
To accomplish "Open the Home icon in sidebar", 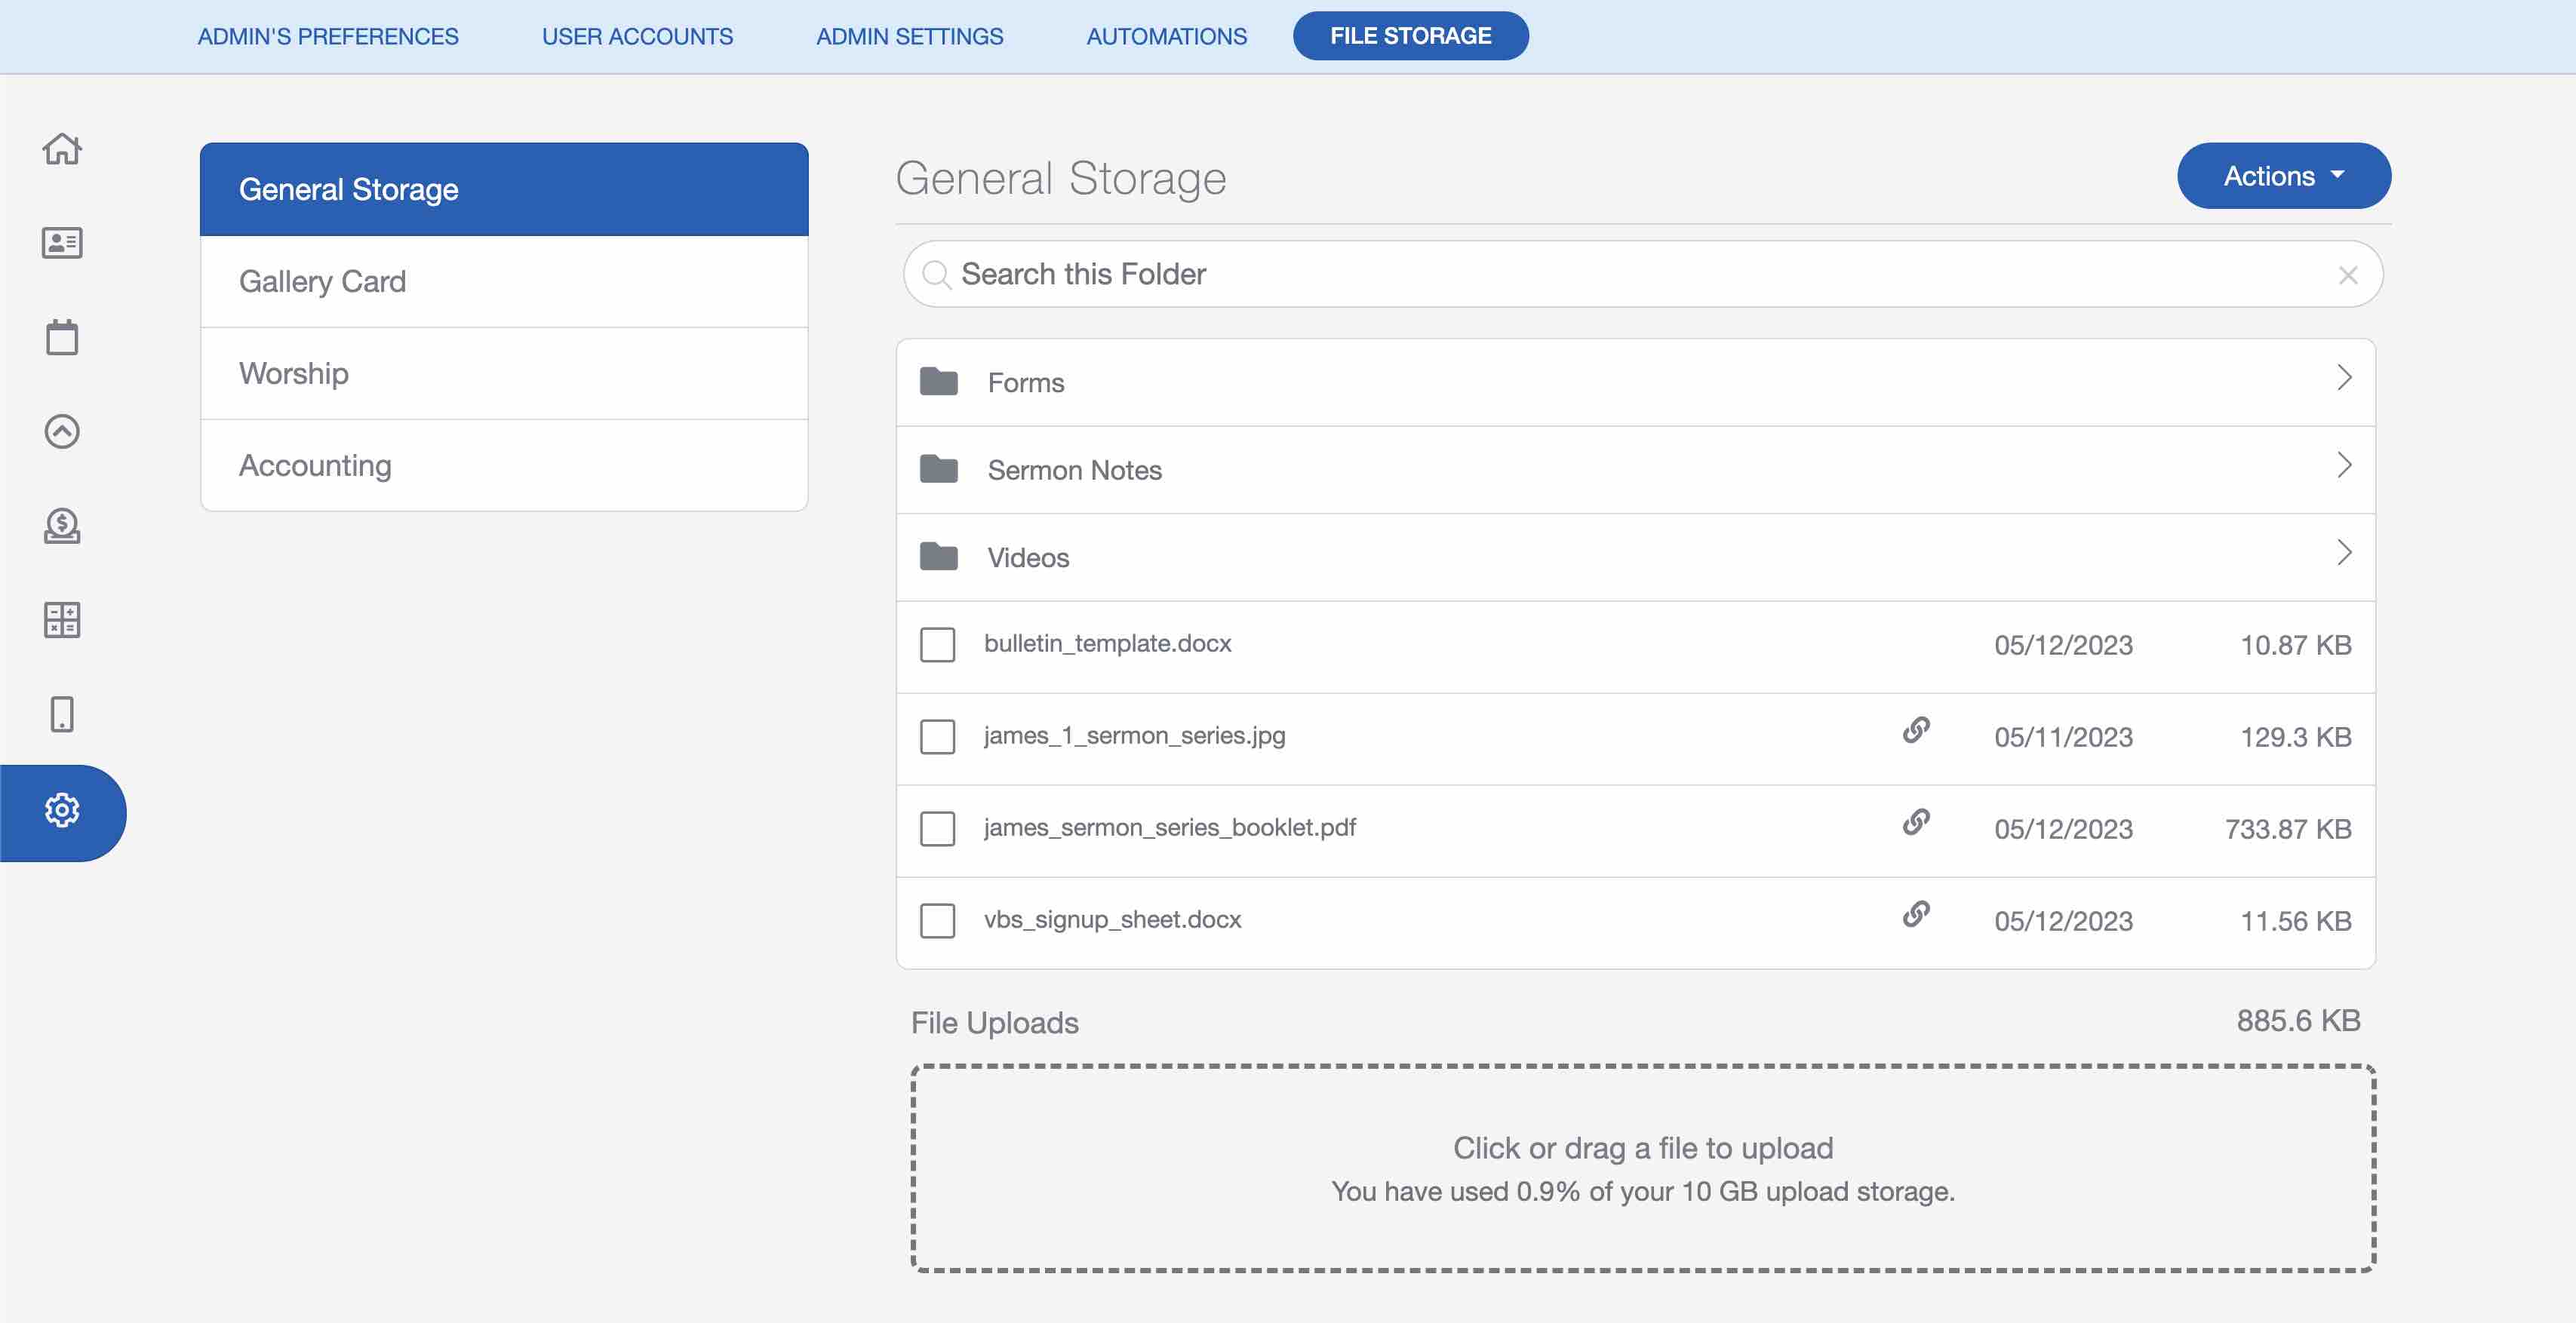I will tap(62, 149).
